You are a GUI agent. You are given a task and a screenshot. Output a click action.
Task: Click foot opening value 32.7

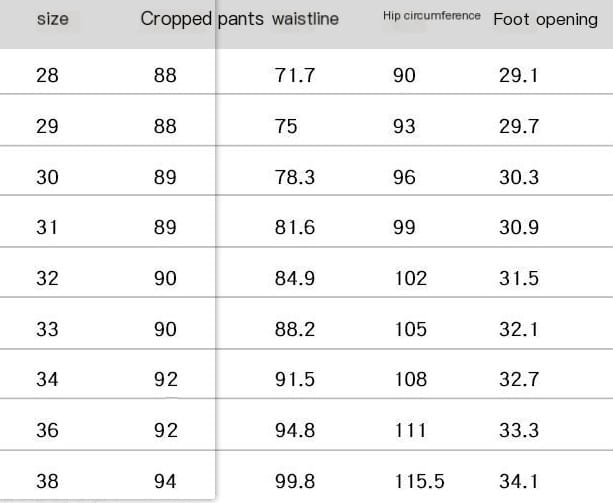coord(518,379)
